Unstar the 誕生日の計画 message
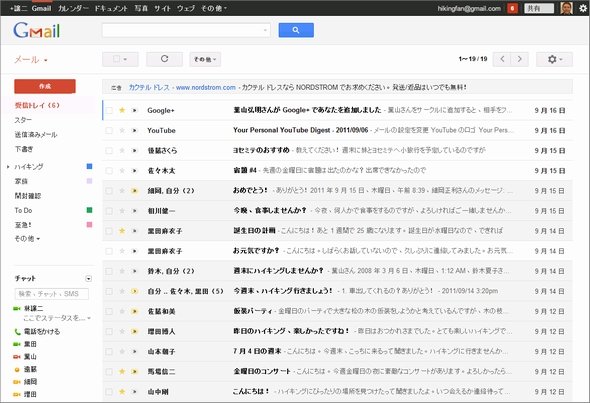 [122, 231]
